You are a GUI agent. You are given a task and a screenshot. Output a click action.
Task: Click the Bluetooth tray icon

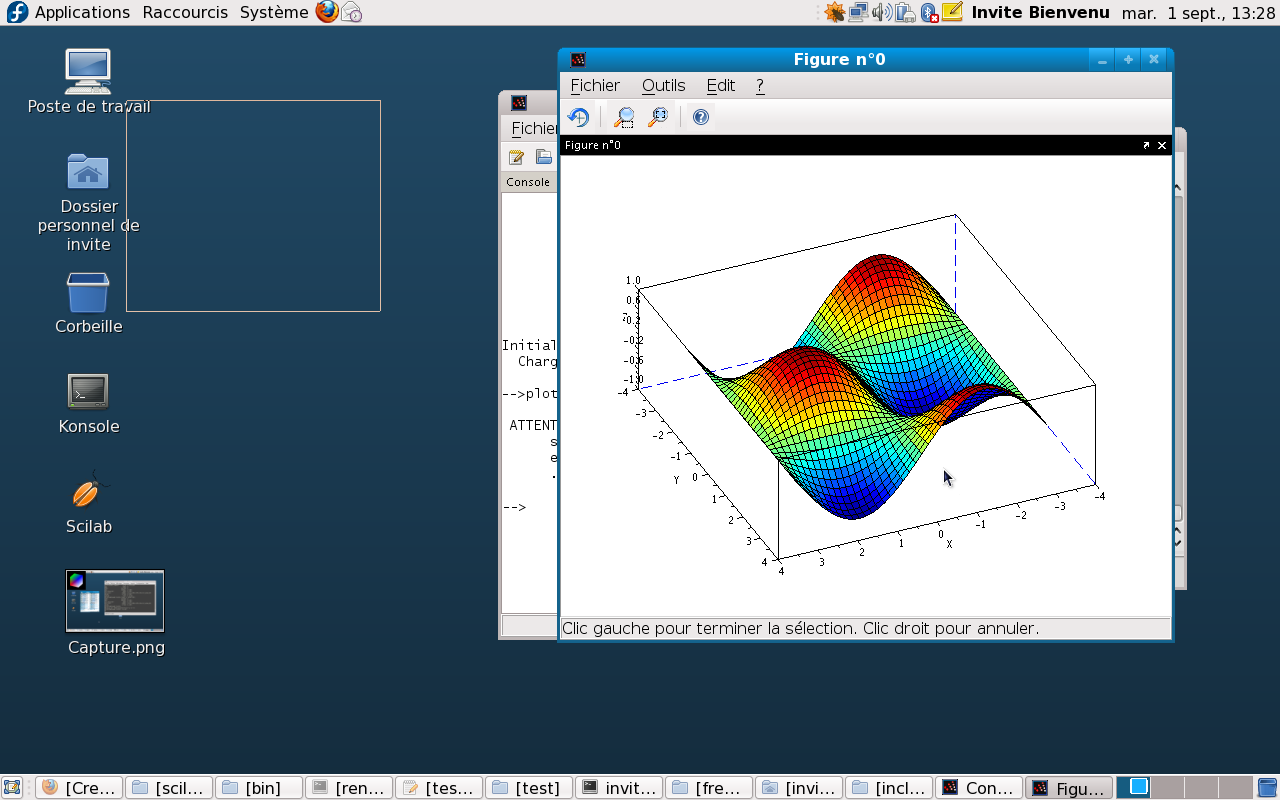[x=929, y=12]
